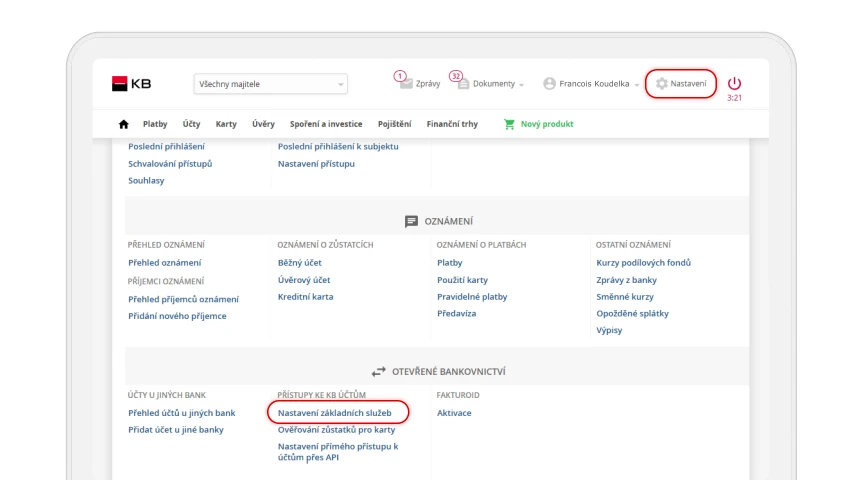864x480 pixels.
Task: Click the Dokumenty label
Action: pyautogui.click(x=494, y=84)
